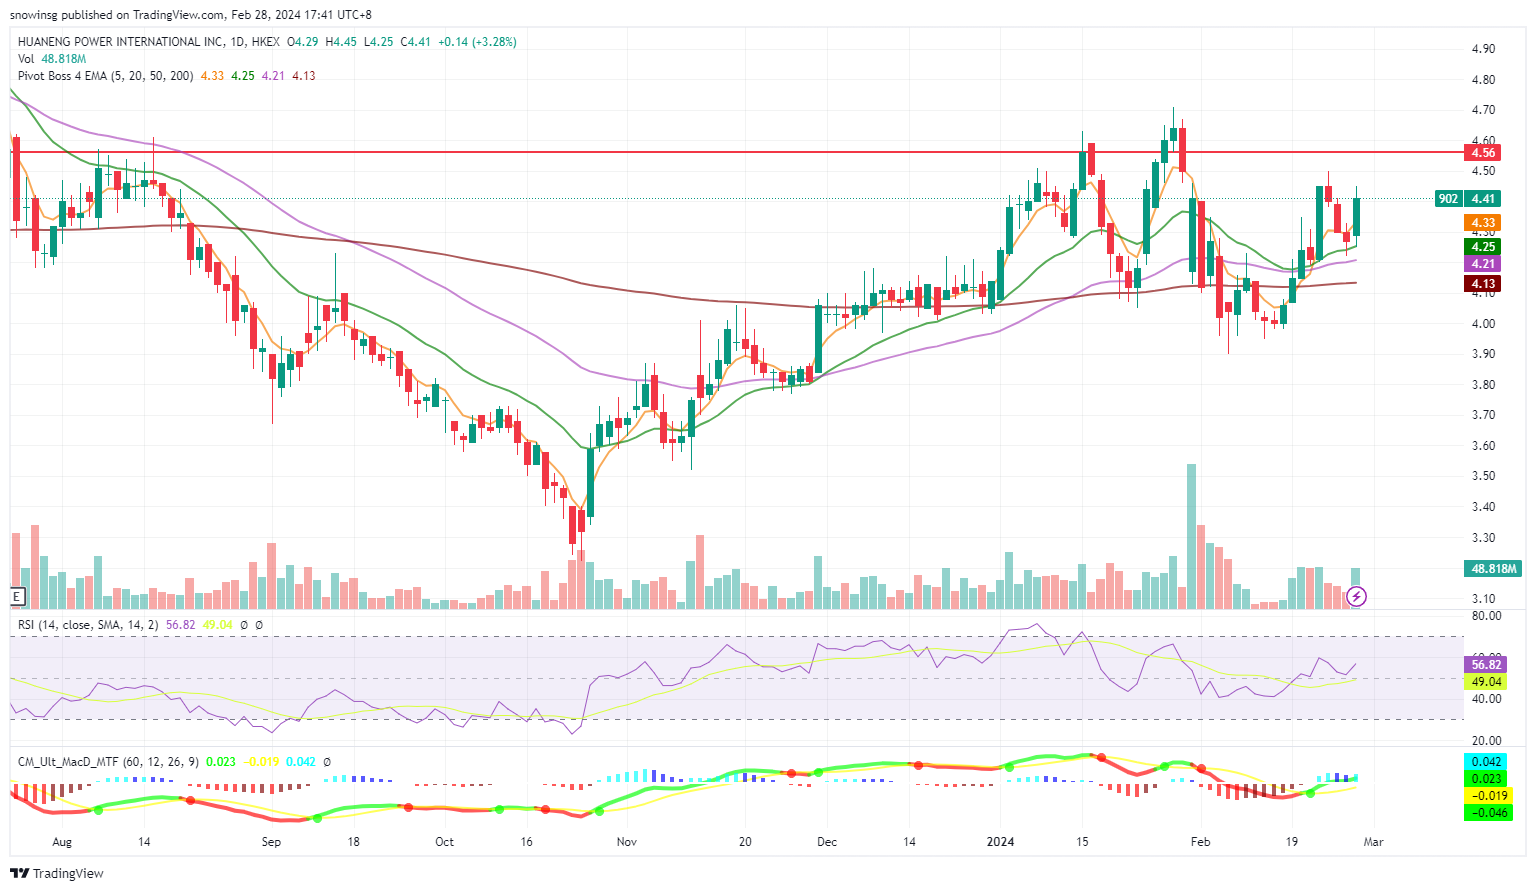Click the open value O4.29
Viewport: 1536px width, 891px height.
(303, 42)
